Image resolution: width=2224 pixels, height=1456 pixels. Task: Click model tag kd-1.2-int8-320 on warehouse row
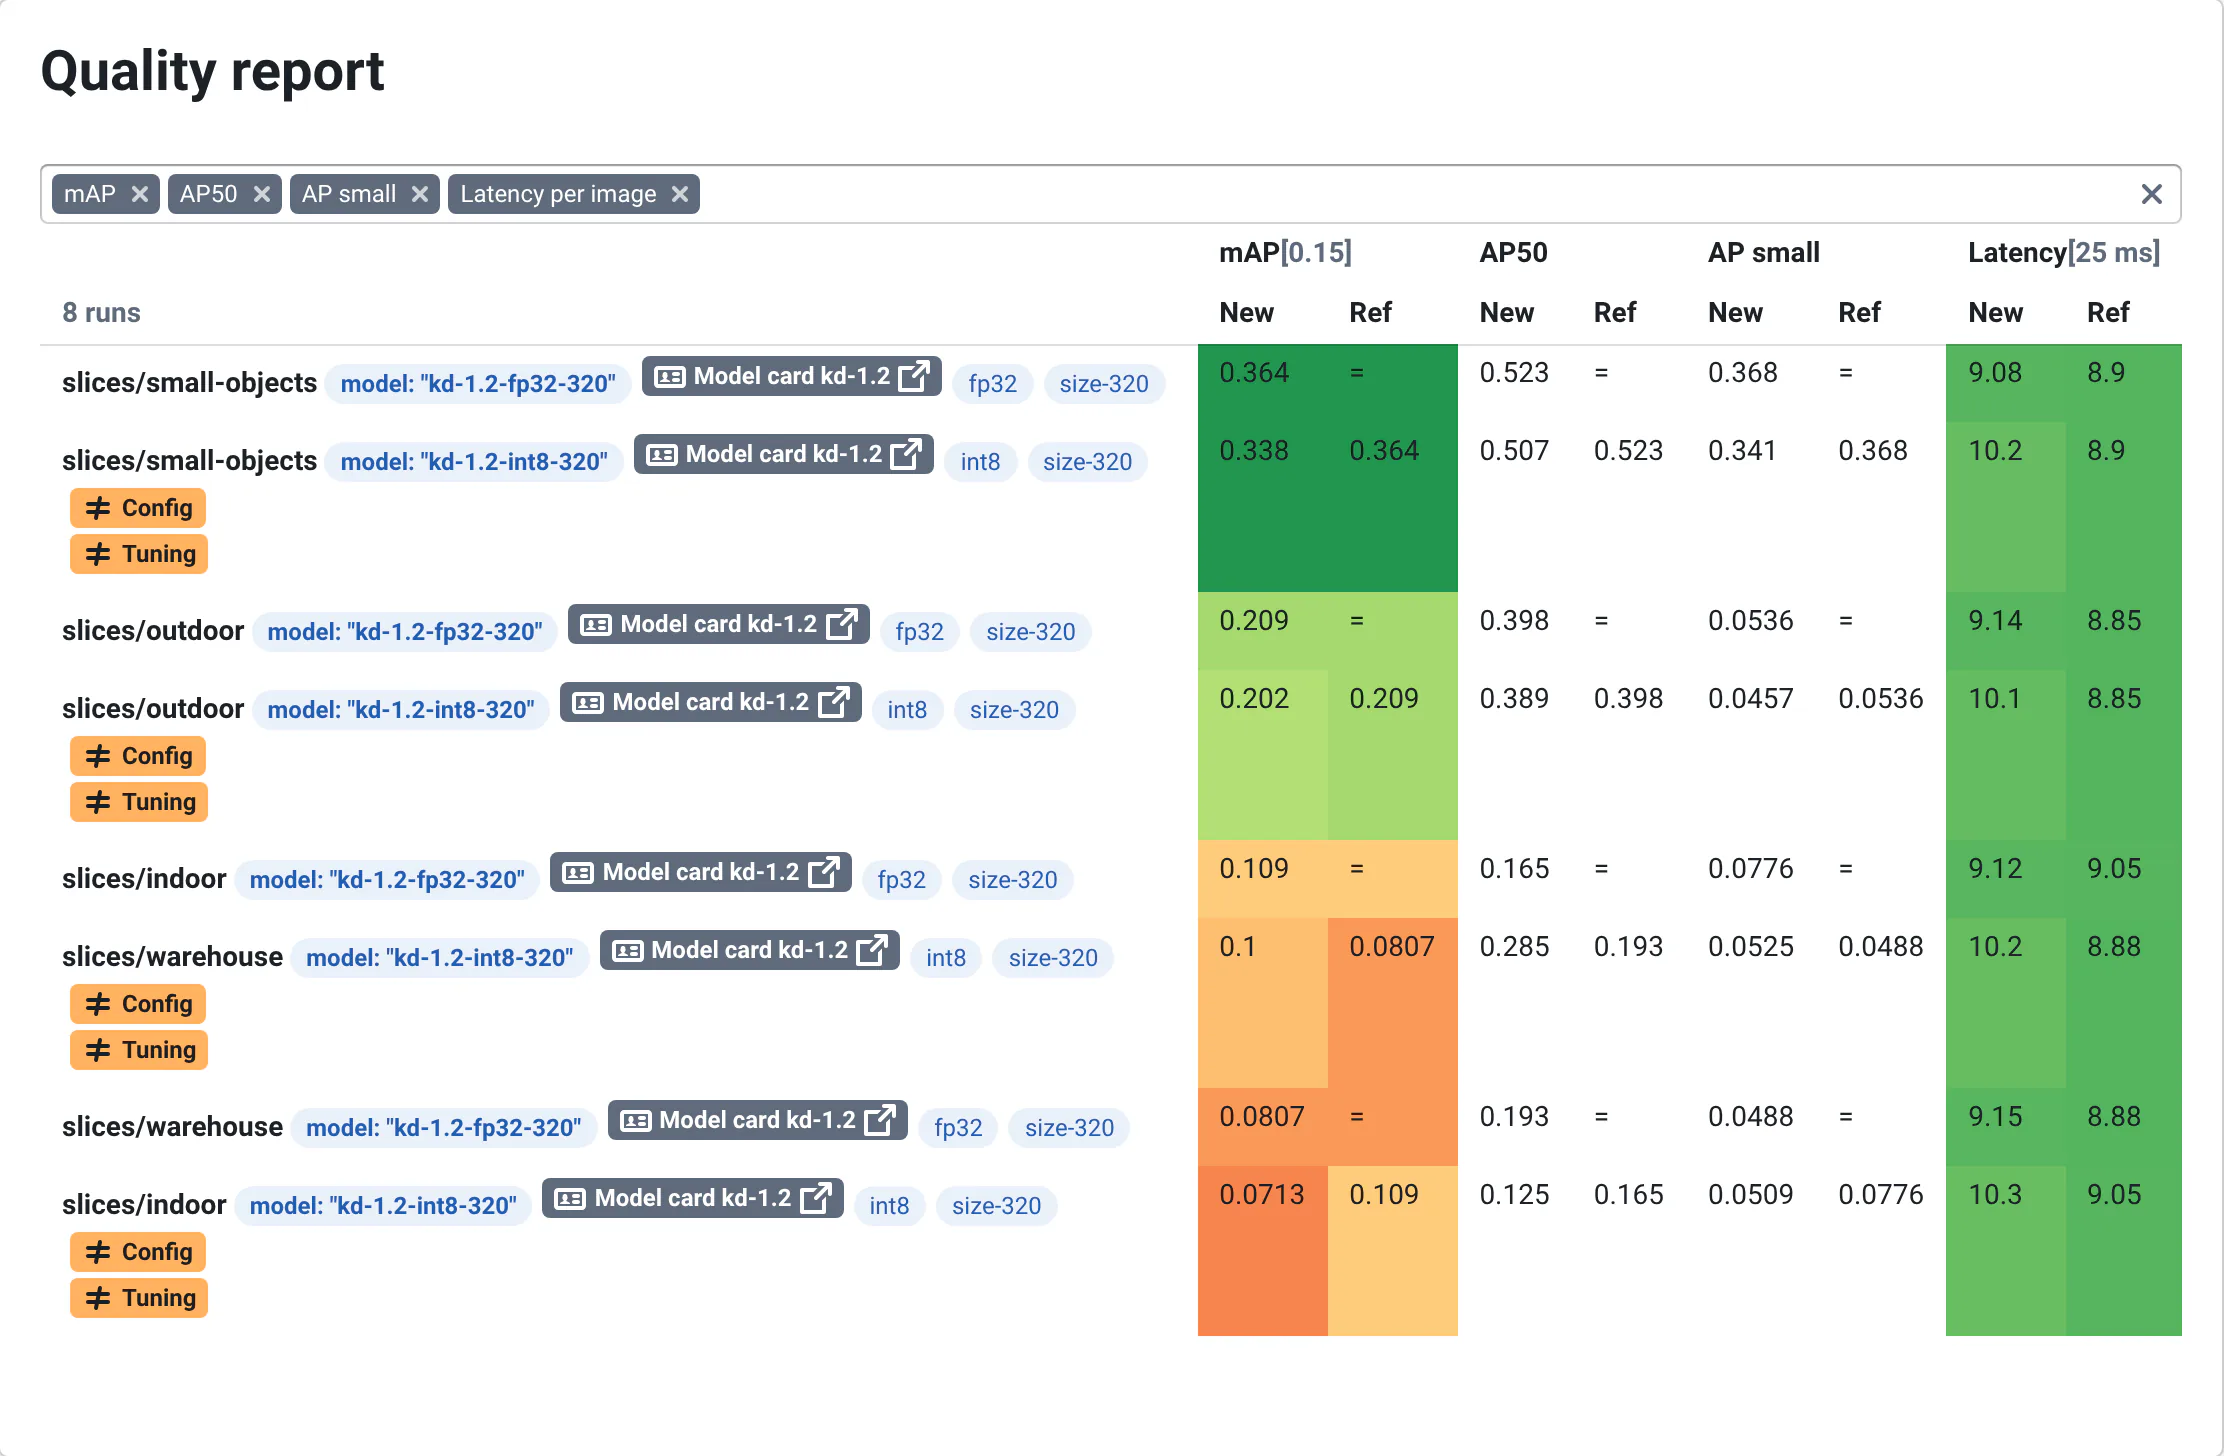coord(440,958)
